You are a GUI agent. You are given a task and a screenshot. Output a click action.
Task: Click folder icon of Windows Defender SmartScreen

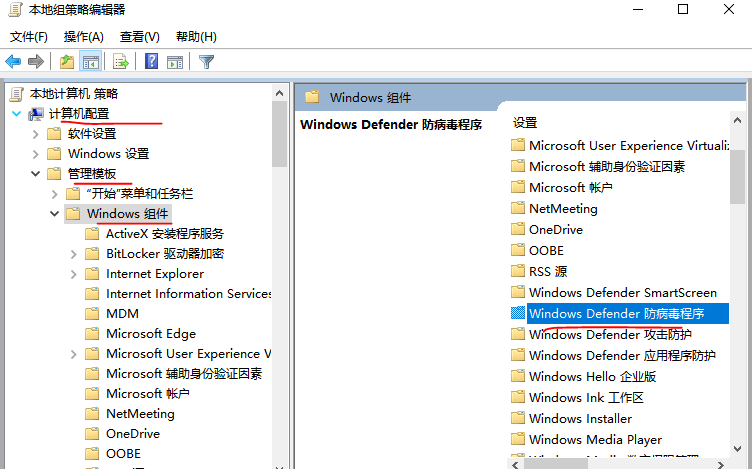point(518,292)
